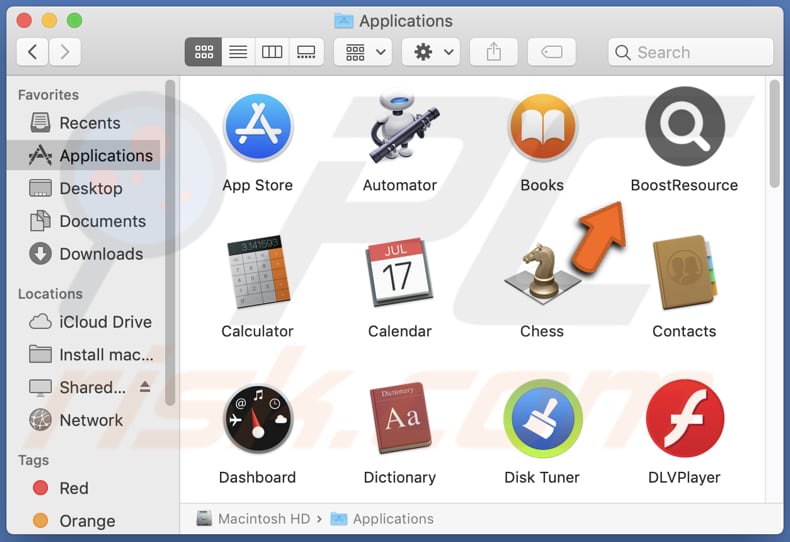Screen dimensions: 790x542
Task: Minimize the window with yellow button
Action: (49, 21)
